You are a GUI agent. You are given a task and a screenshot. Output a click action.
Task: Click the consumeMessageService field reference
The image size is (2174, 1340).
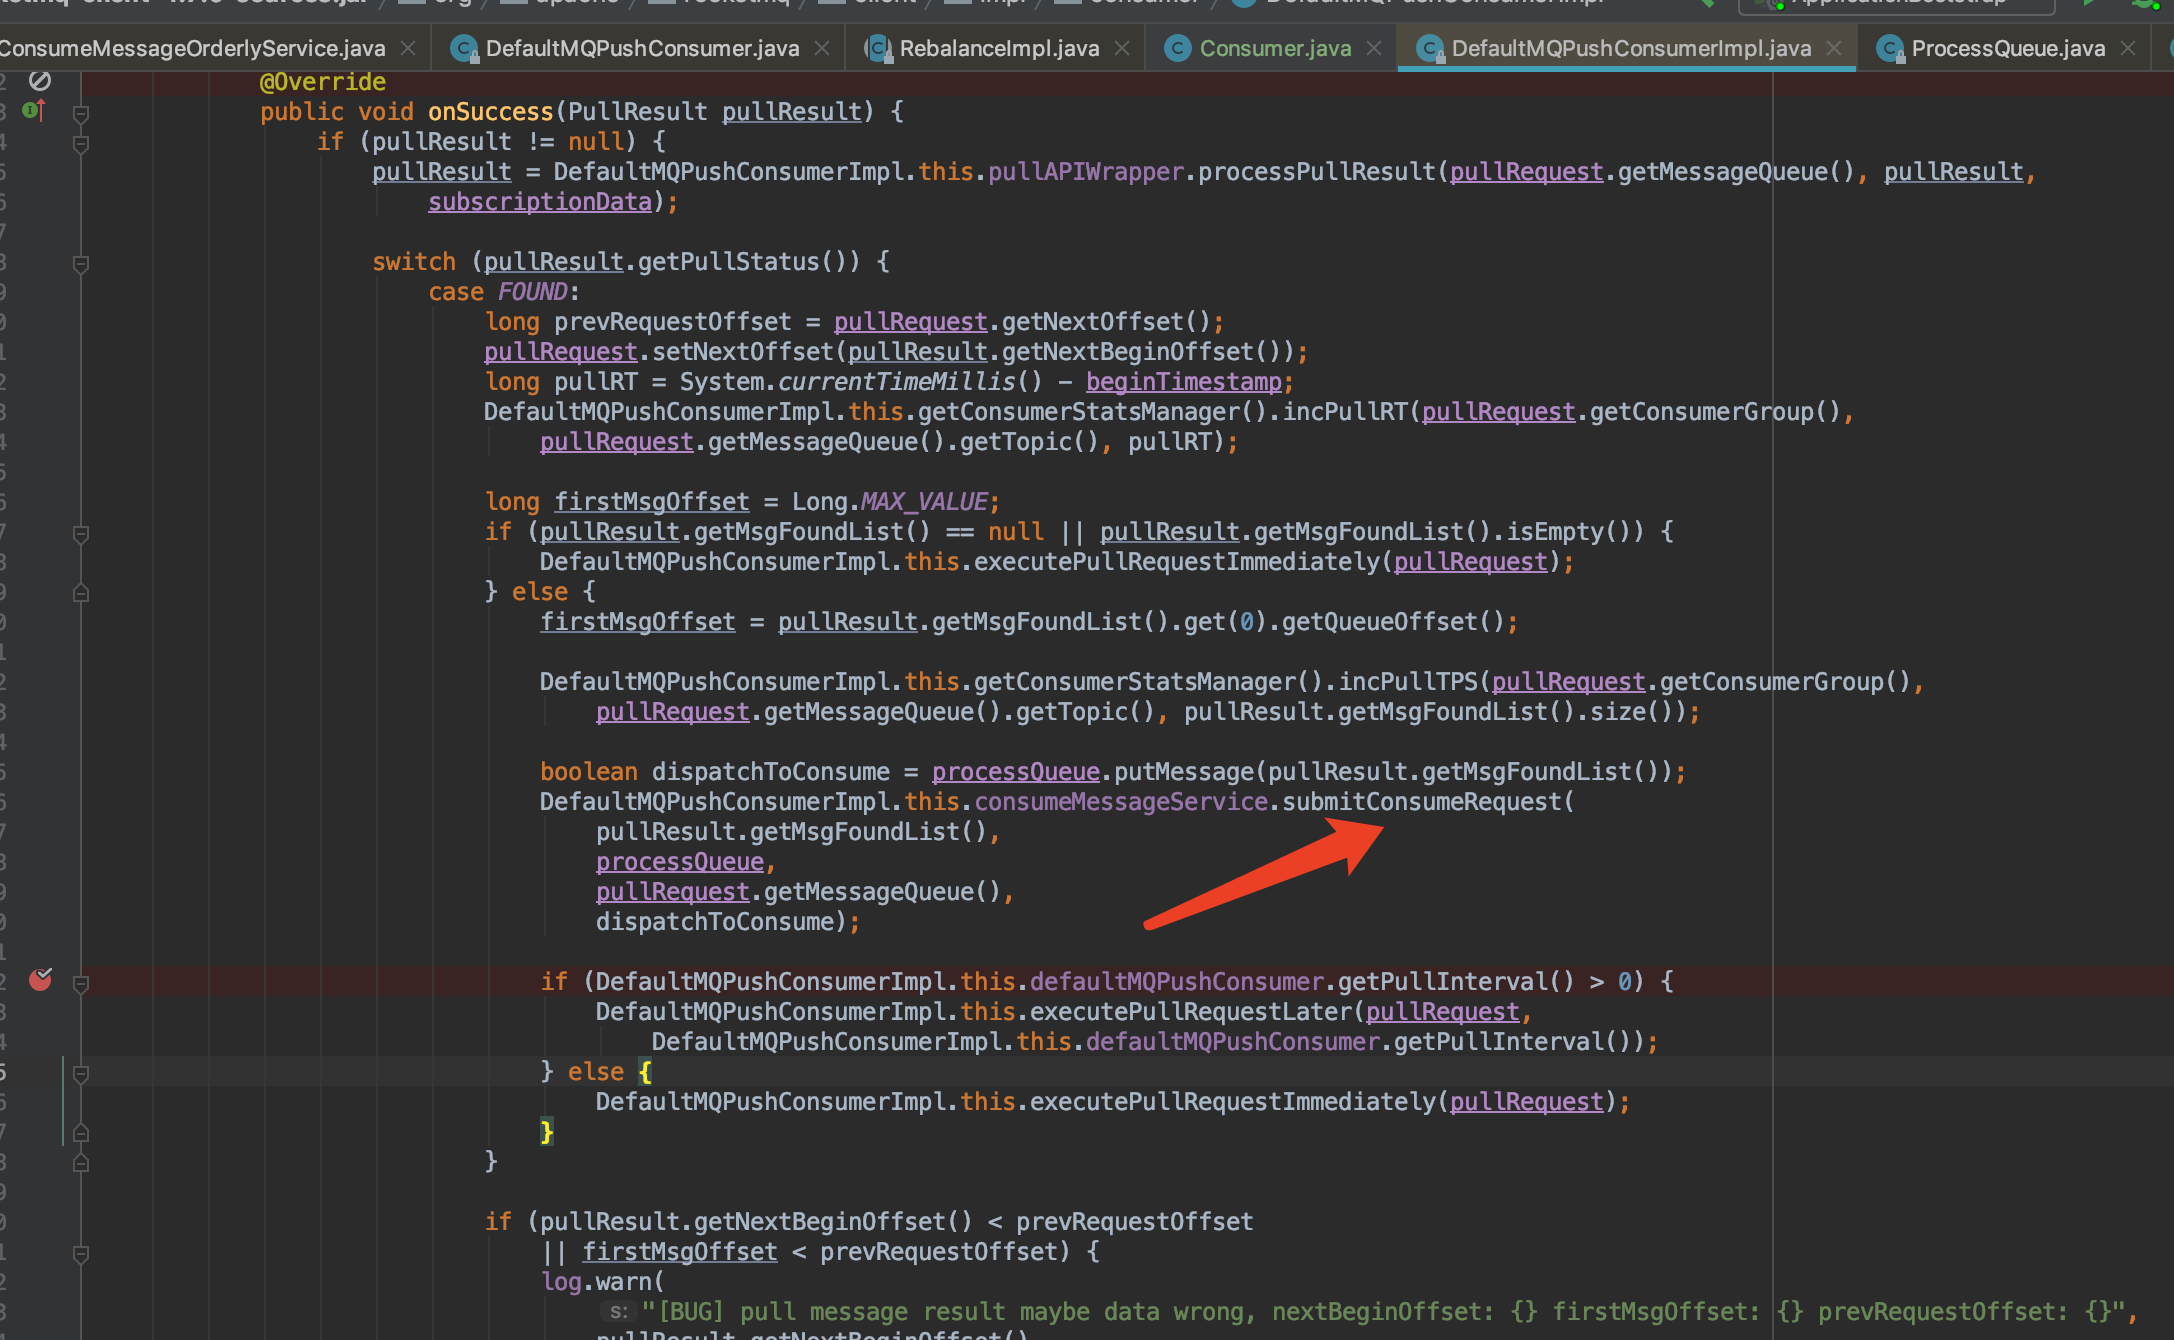(1120, 802)
